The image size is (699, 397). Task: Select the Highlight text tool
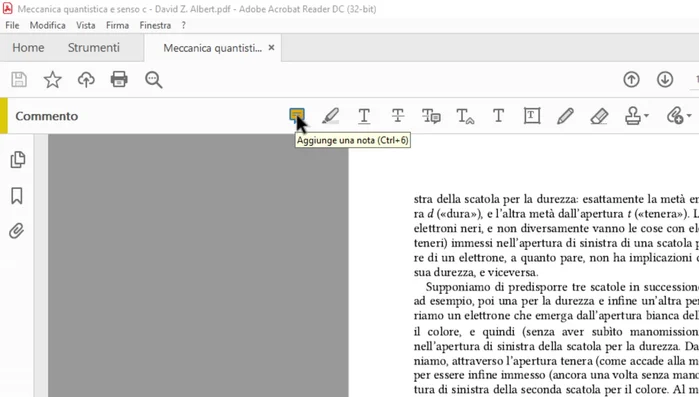tap(330, 116)
